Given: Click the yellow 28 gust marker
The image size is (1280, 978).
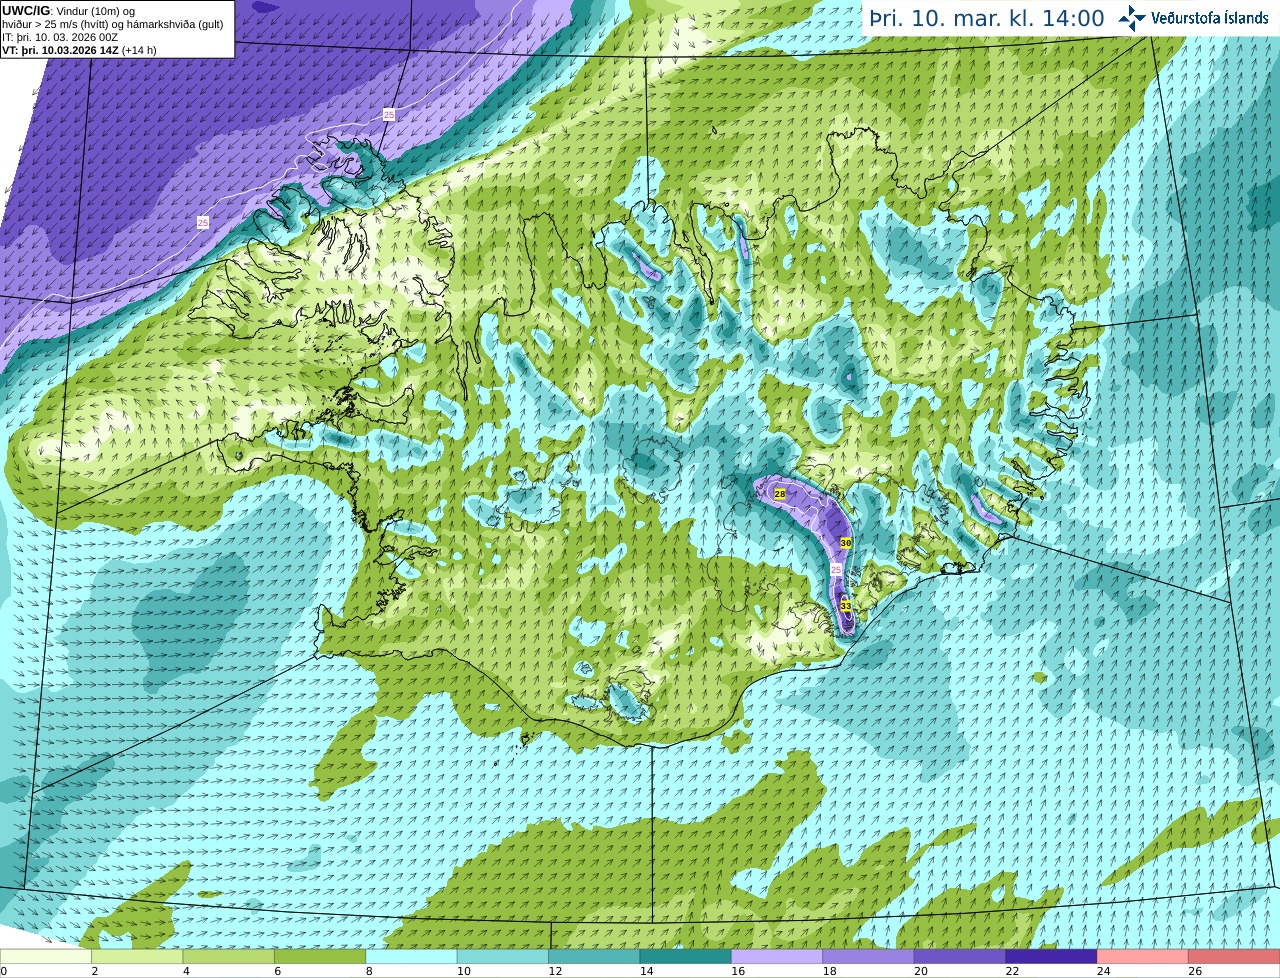Looking at the screenshot, I should [780, 494].
